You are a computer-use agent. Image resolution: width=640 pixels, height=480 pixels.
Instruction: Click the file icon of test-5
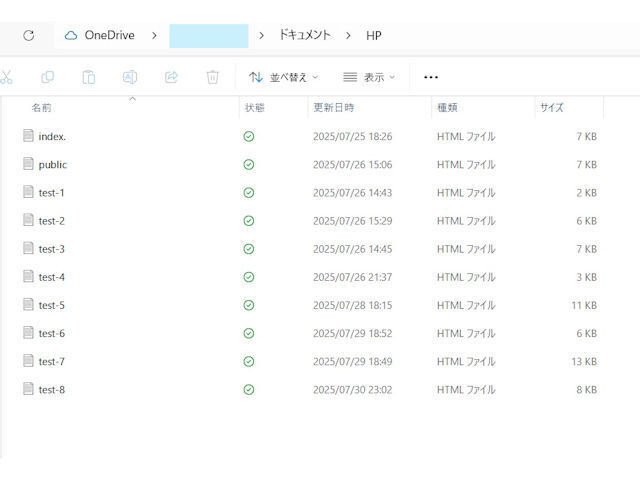[x=28, y=305]
